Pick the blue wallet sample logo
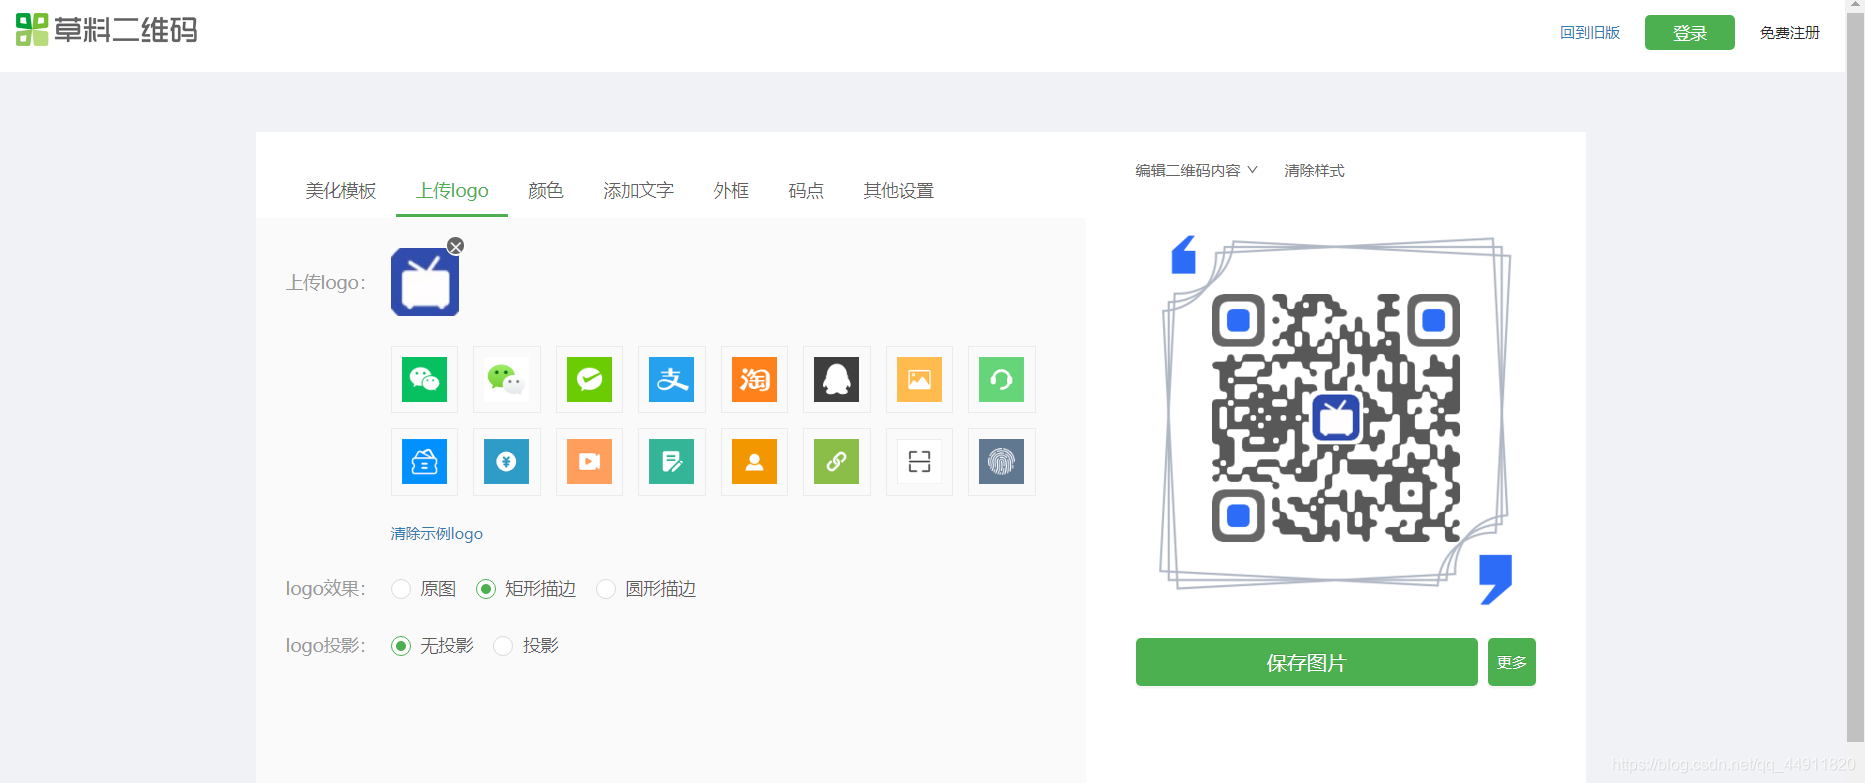This screenshot has width=1865, height=783. (424, 462)
